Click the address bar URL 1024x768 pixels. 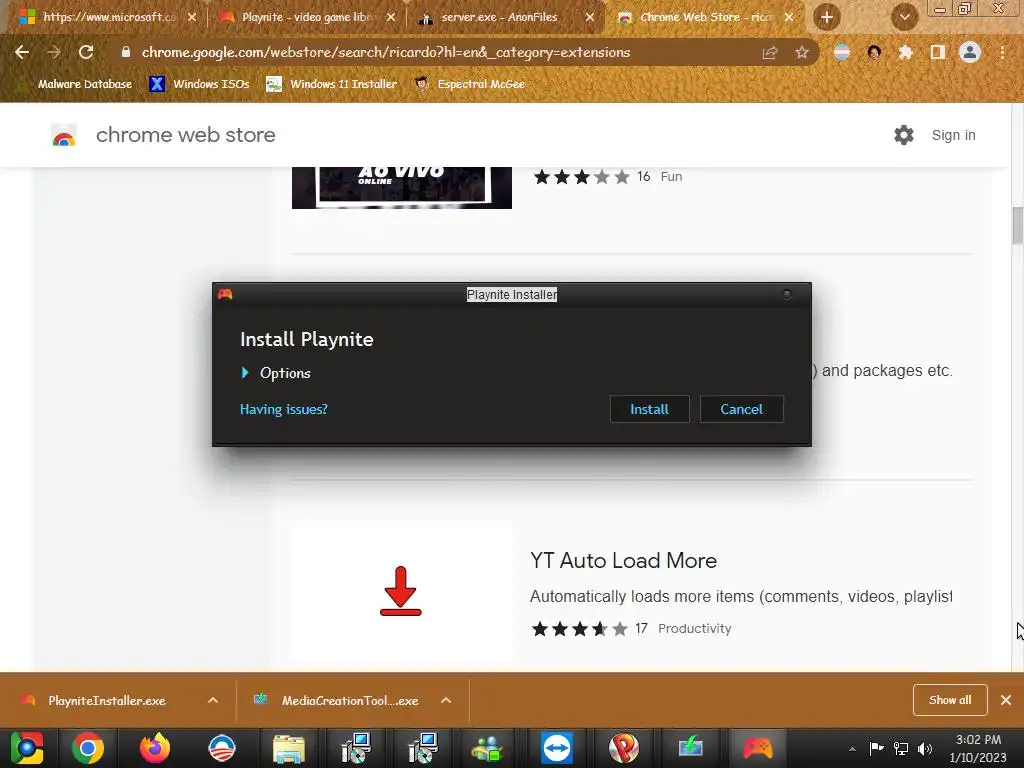coord(385,52)
